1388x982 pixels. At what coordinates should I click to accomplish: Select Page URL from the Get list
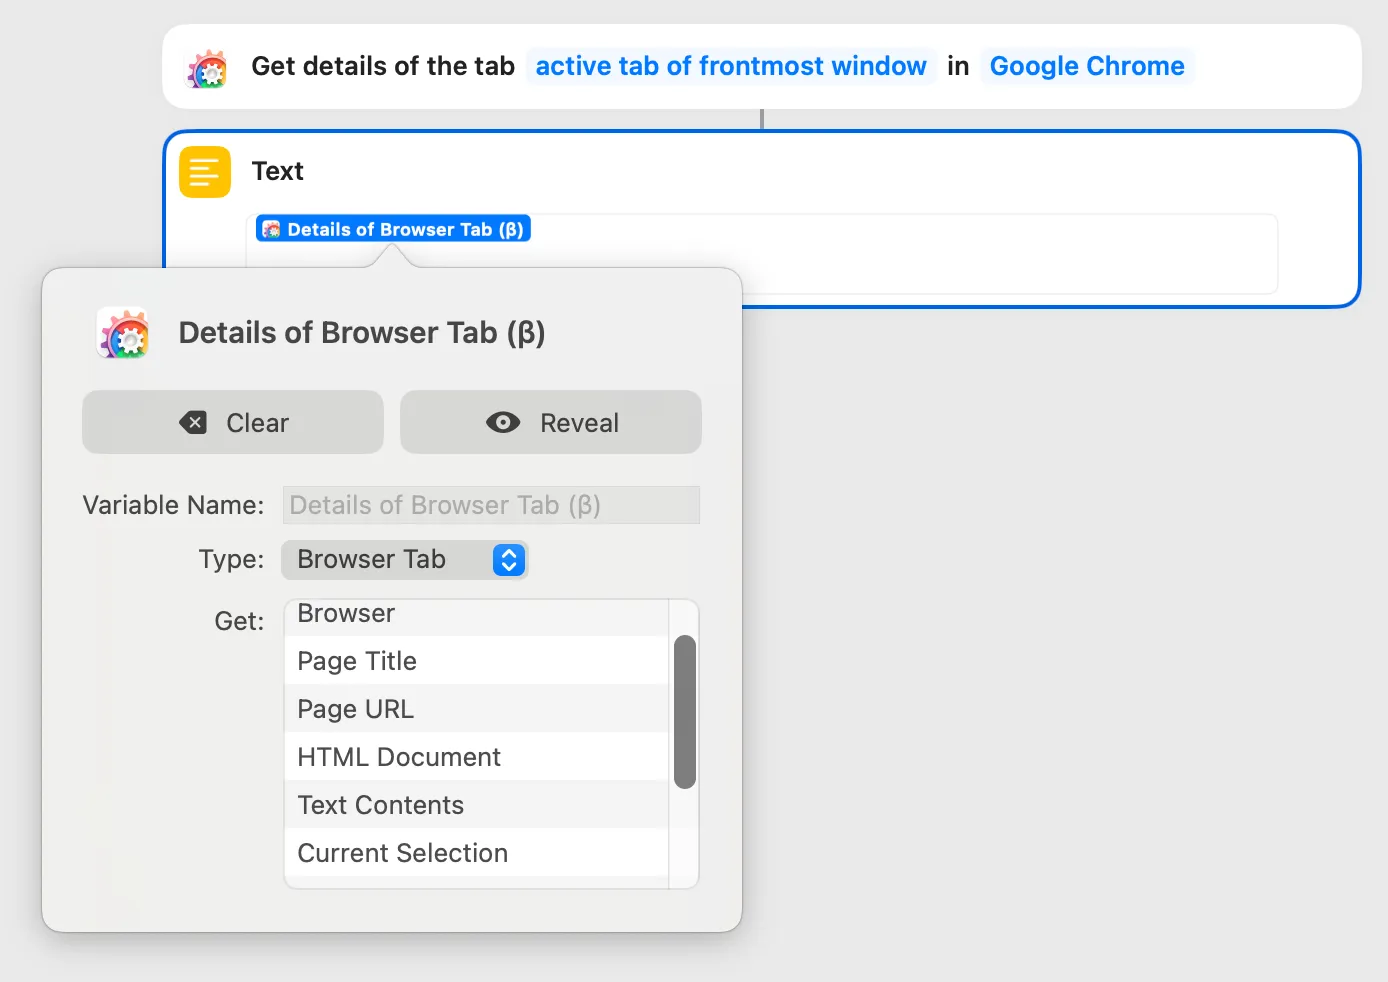[x=355, y=709]
